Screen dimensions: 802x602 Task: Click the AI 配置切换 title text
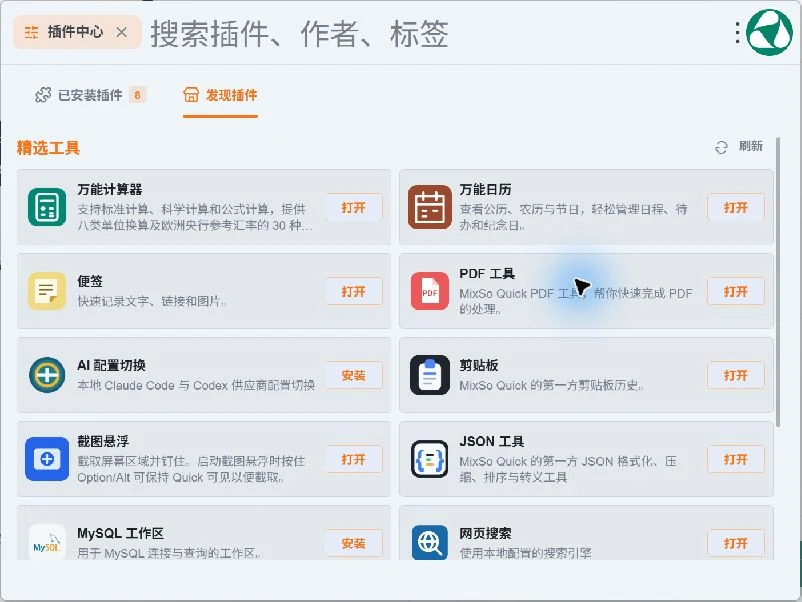point(112,365)
